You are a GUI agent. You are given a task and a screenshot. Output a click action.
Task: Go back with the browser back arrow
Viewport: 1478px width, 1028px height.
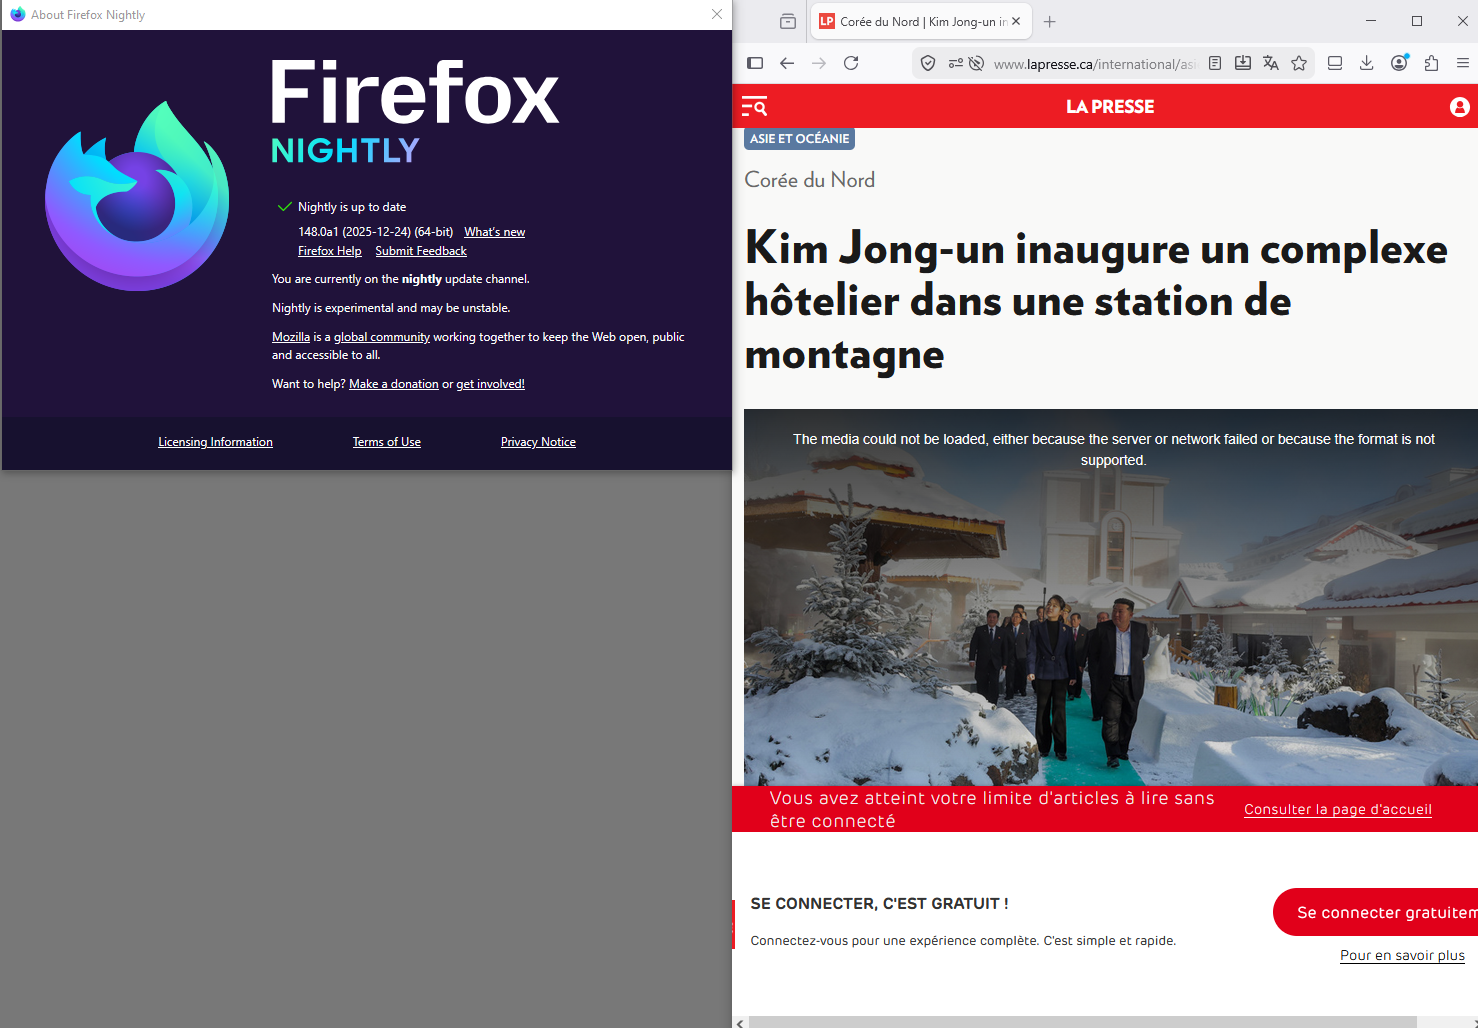pos(787,63)
